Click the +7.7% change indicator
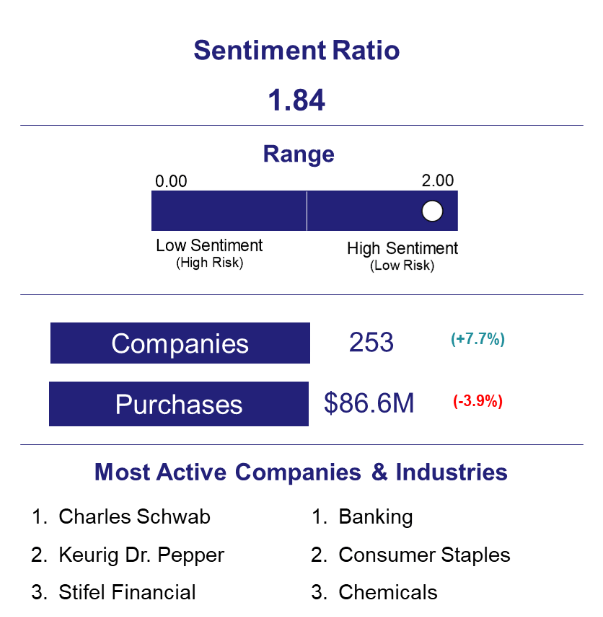This screenshot has width=603, height=617. [477, 339]
